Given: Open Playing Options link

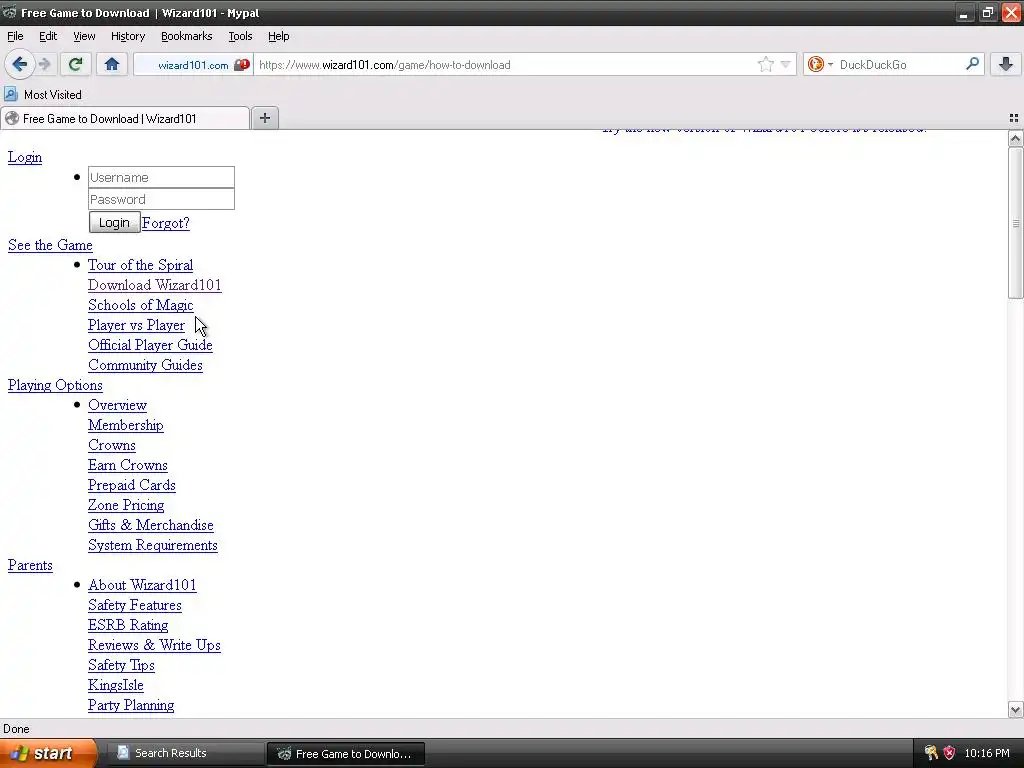Looking at the screenshot, I should click(55, 385).
